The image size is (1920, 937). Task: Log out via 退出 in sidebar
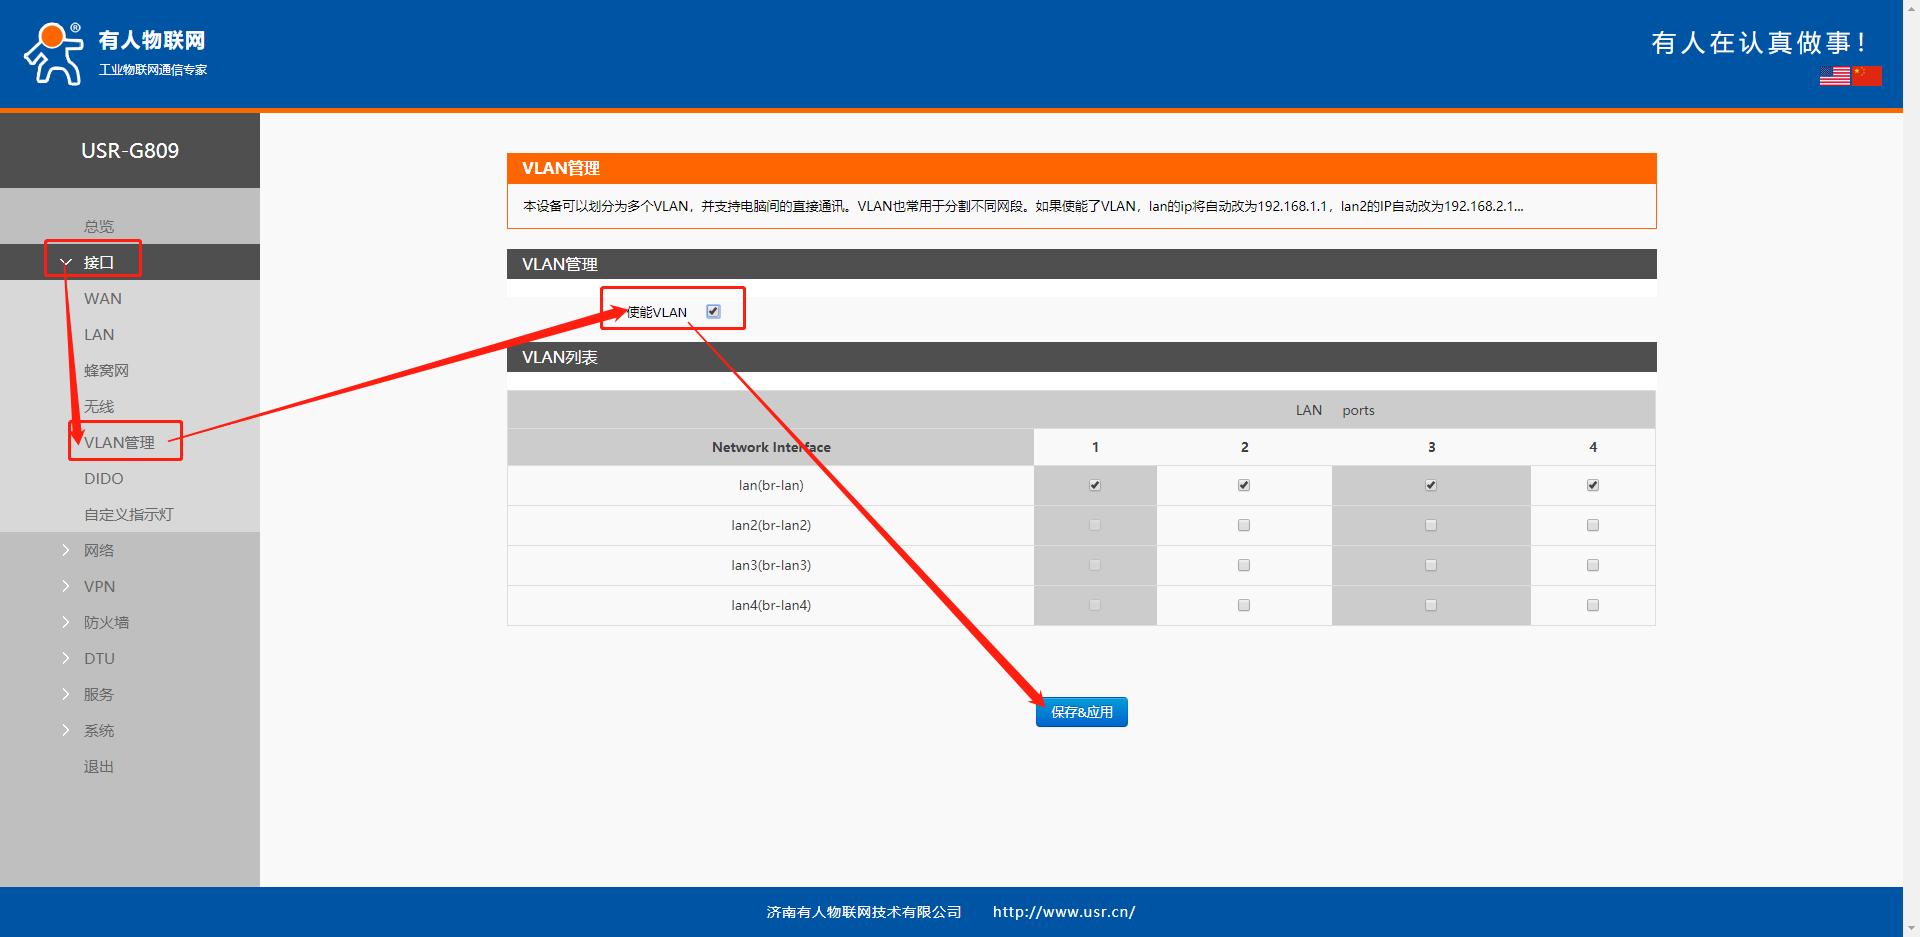coord(98,766)
